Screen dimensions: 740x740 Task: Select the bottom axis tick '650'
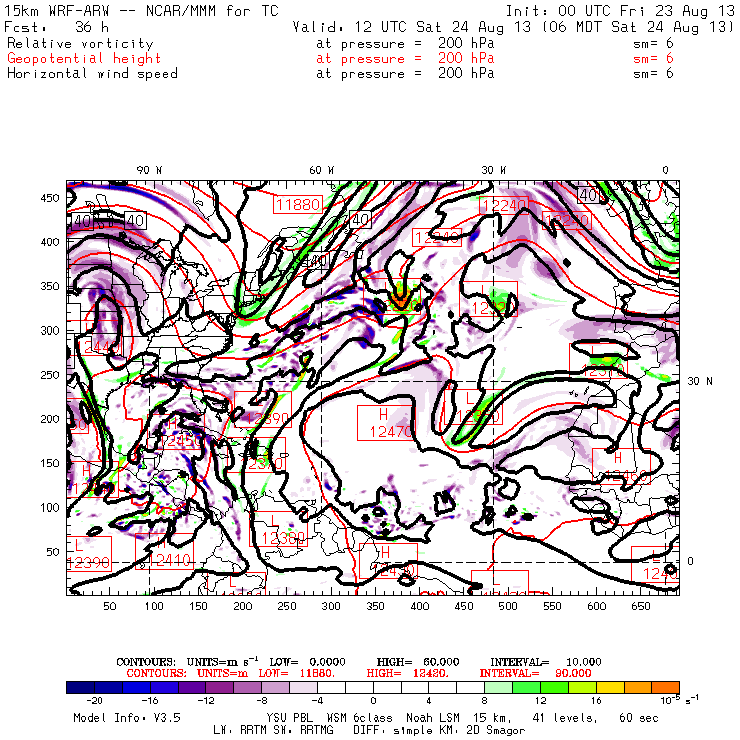(x=641, y=606)
